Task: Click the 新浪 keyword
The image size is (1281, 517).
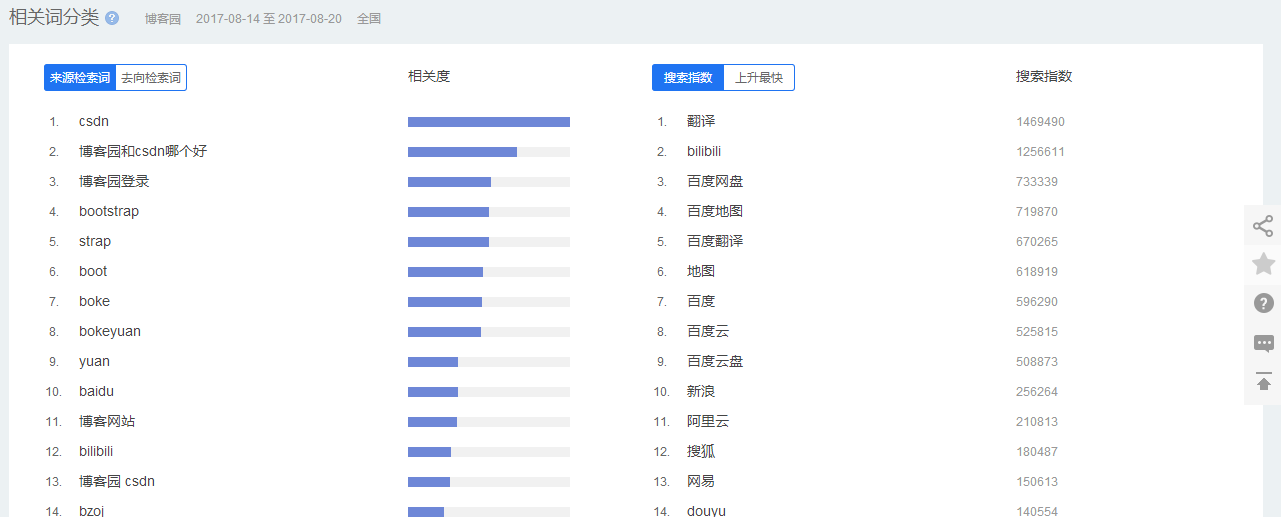Action: 701,391
